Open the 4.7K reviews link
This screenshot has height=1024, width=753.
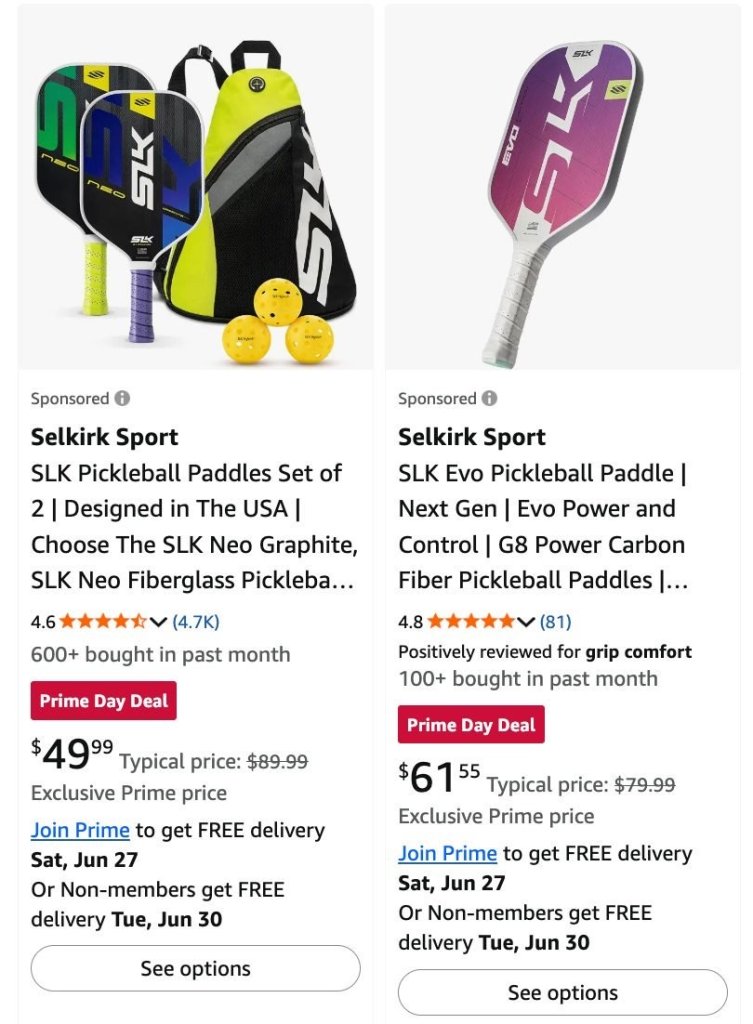click(x=195, y=621)
